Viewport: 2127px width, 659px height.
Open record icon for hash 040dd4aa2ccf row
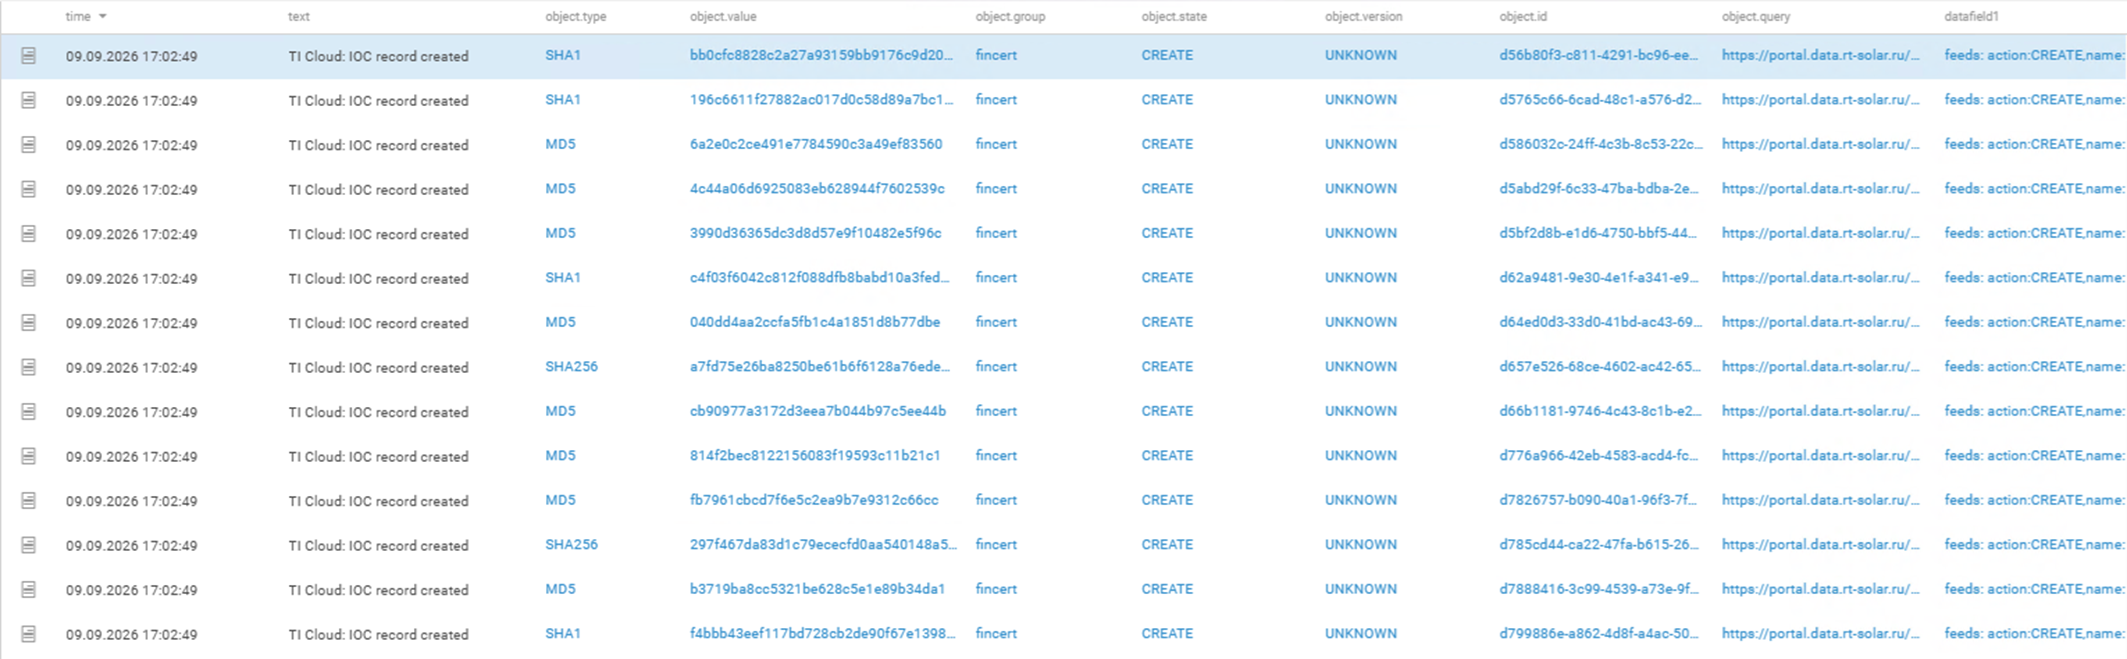[29, 323]
